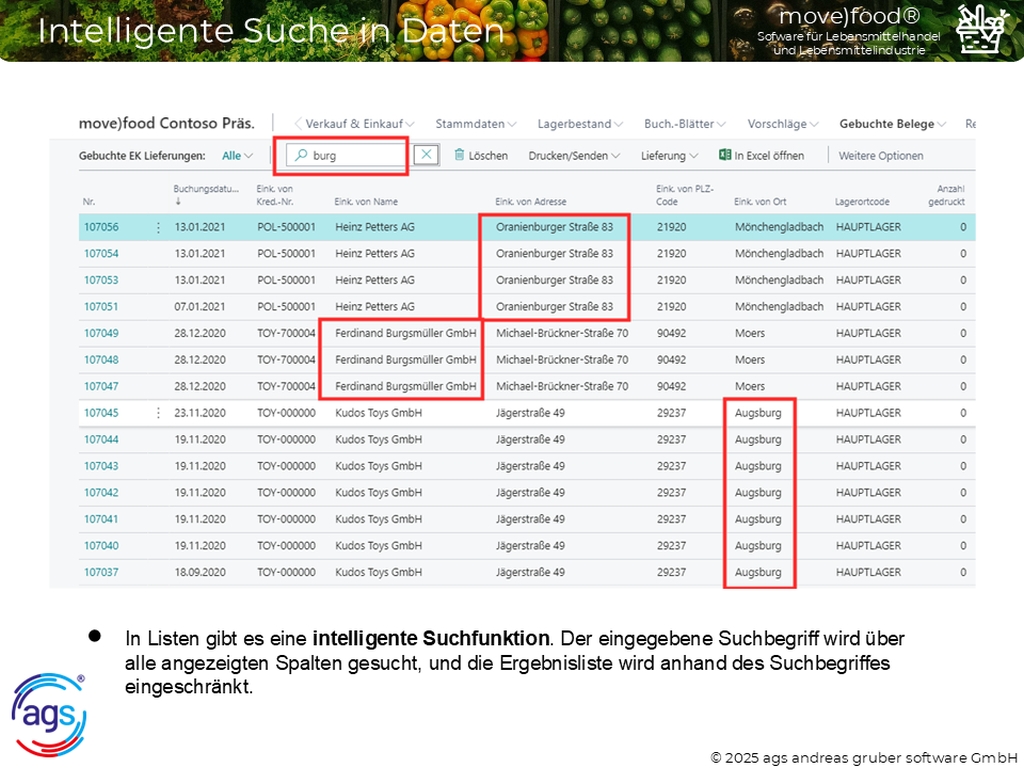The width and height of the screenshot is (1024, 768).
Task: Click HAUPTLAGER in row 107040
Action: pos(868,545)
